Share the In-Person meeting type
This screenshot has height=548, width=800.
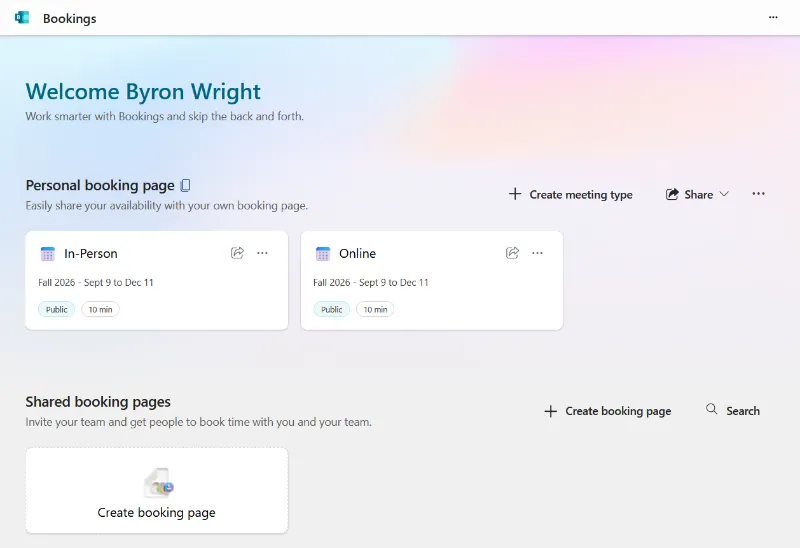(237, 253)
